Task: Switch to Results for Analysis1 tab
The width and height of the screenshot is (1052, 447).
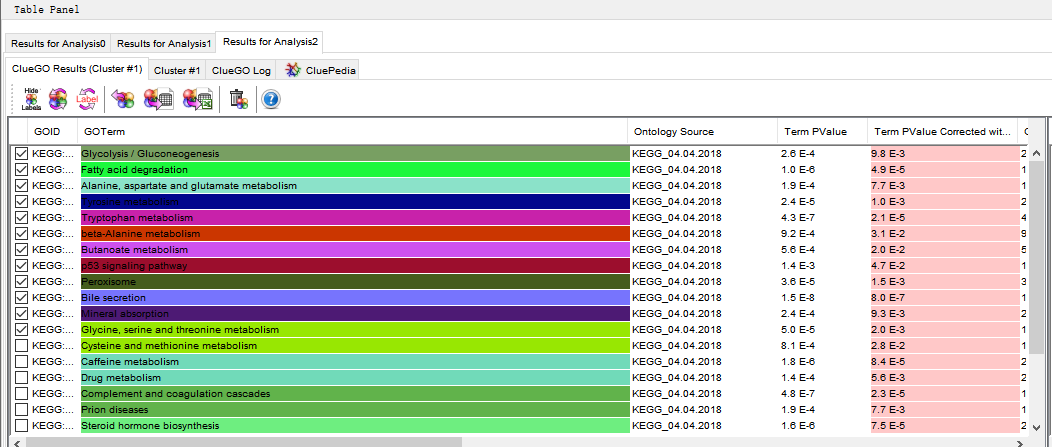Action: (x=164, y=44)
